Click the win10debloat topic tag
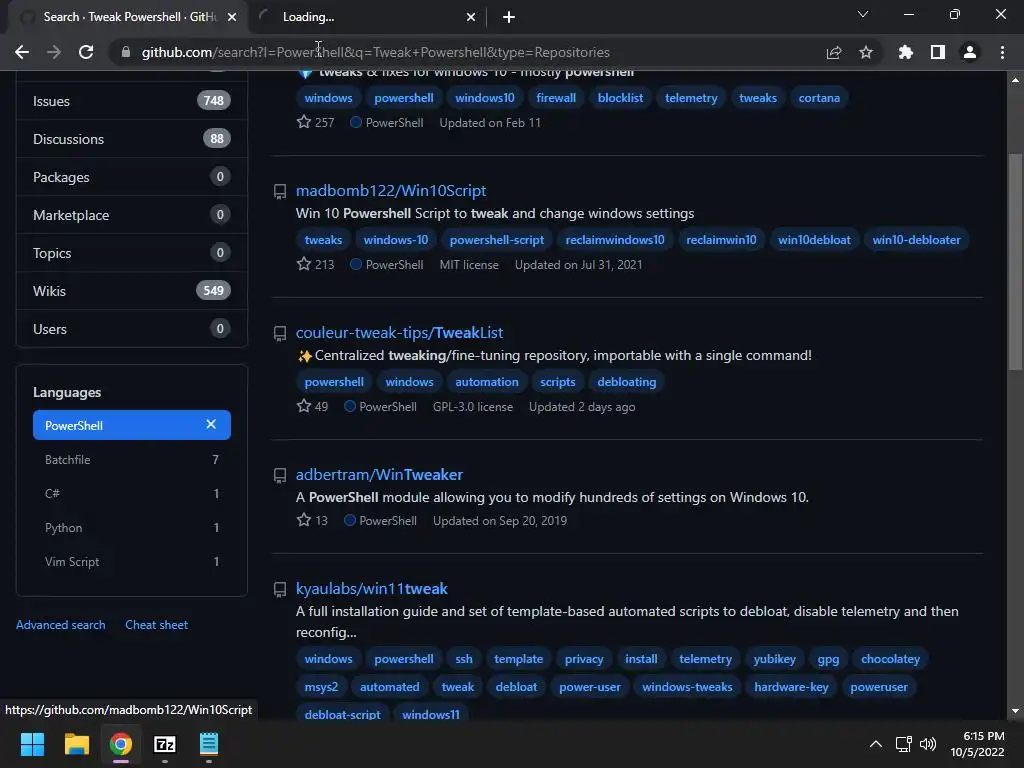Screen dimensions: 1024x768 coord(814,240)
